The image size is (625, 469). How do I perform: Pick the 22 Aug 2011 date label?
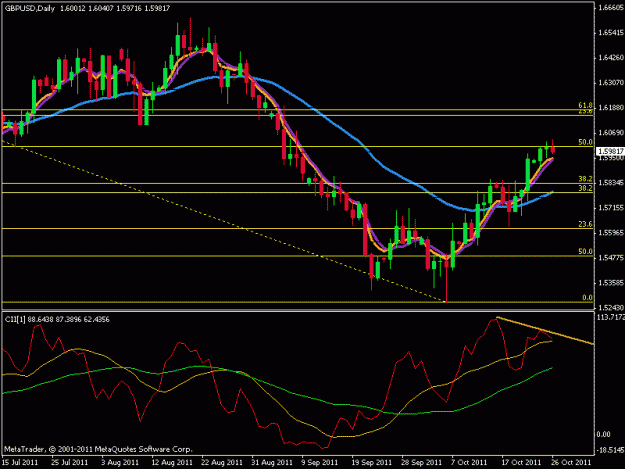(222, 462)
